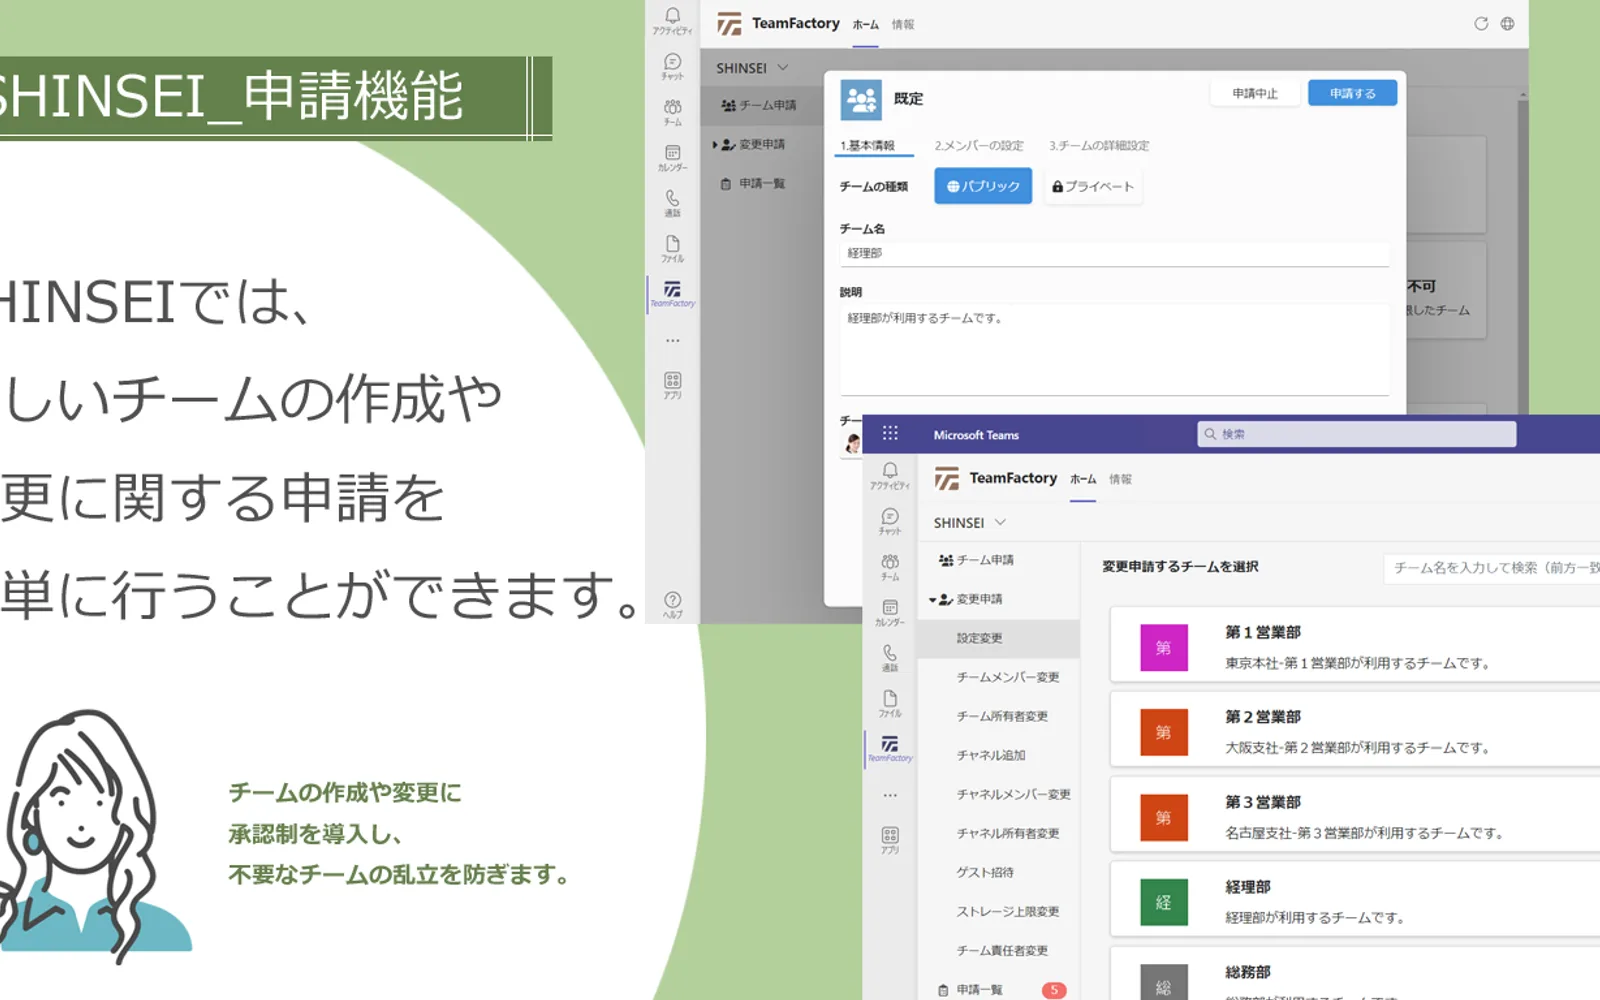Open Calls in the front Teams sidebar

coord(890,657)
